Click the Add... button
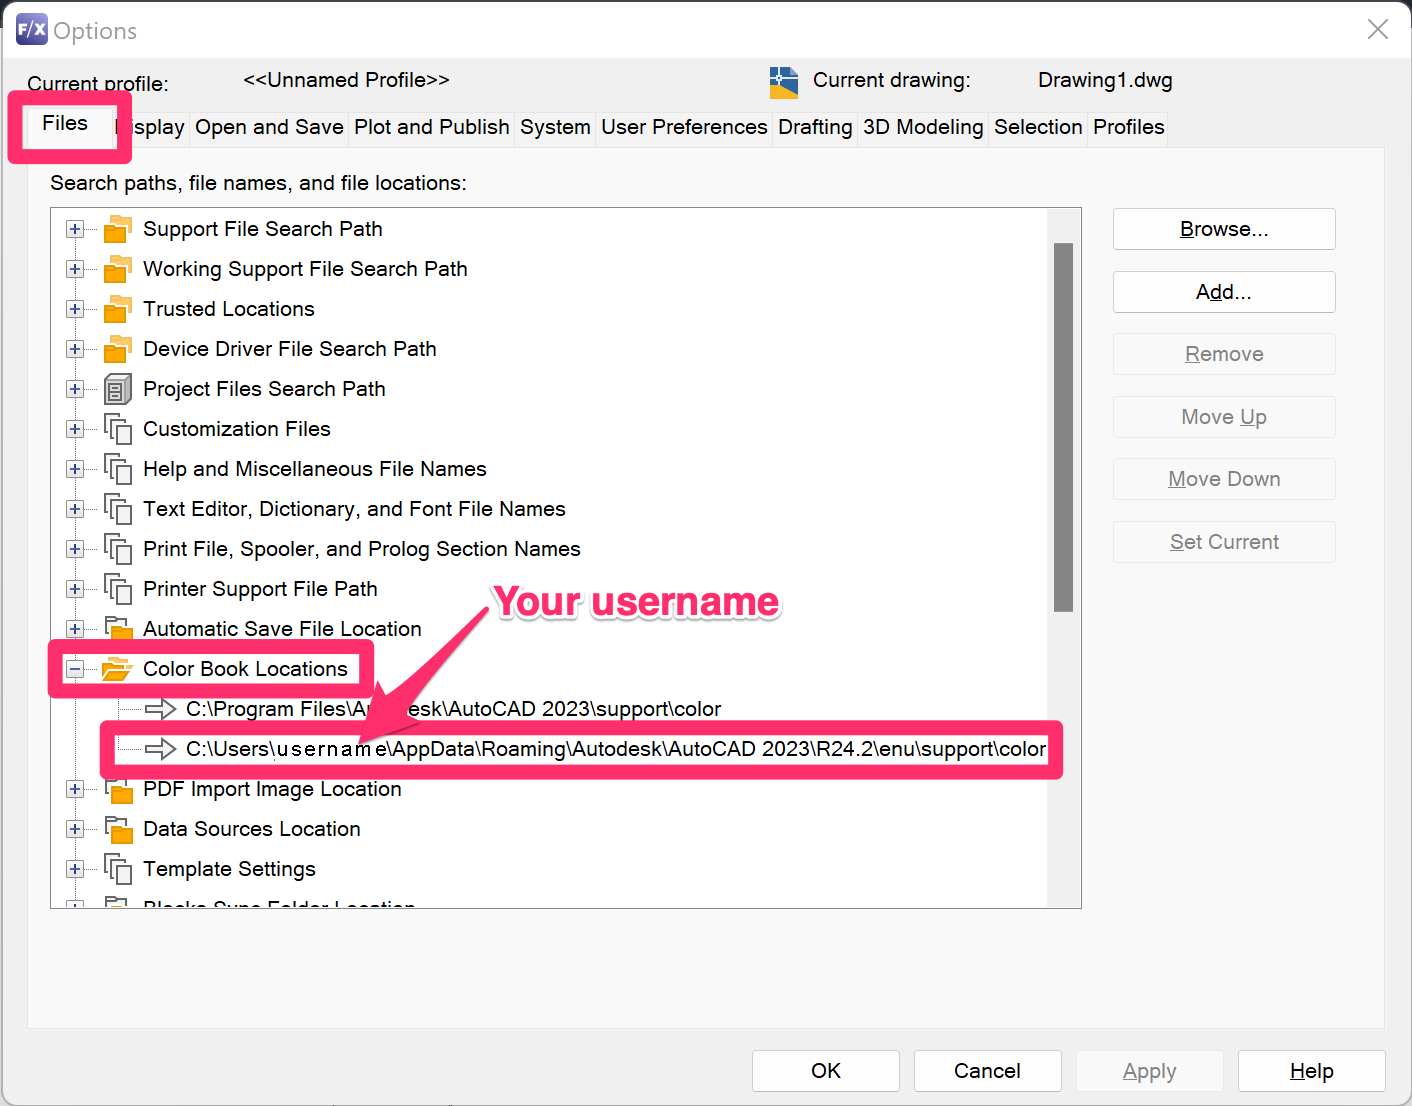The image size is (1412, 1106). (1224, 292)
